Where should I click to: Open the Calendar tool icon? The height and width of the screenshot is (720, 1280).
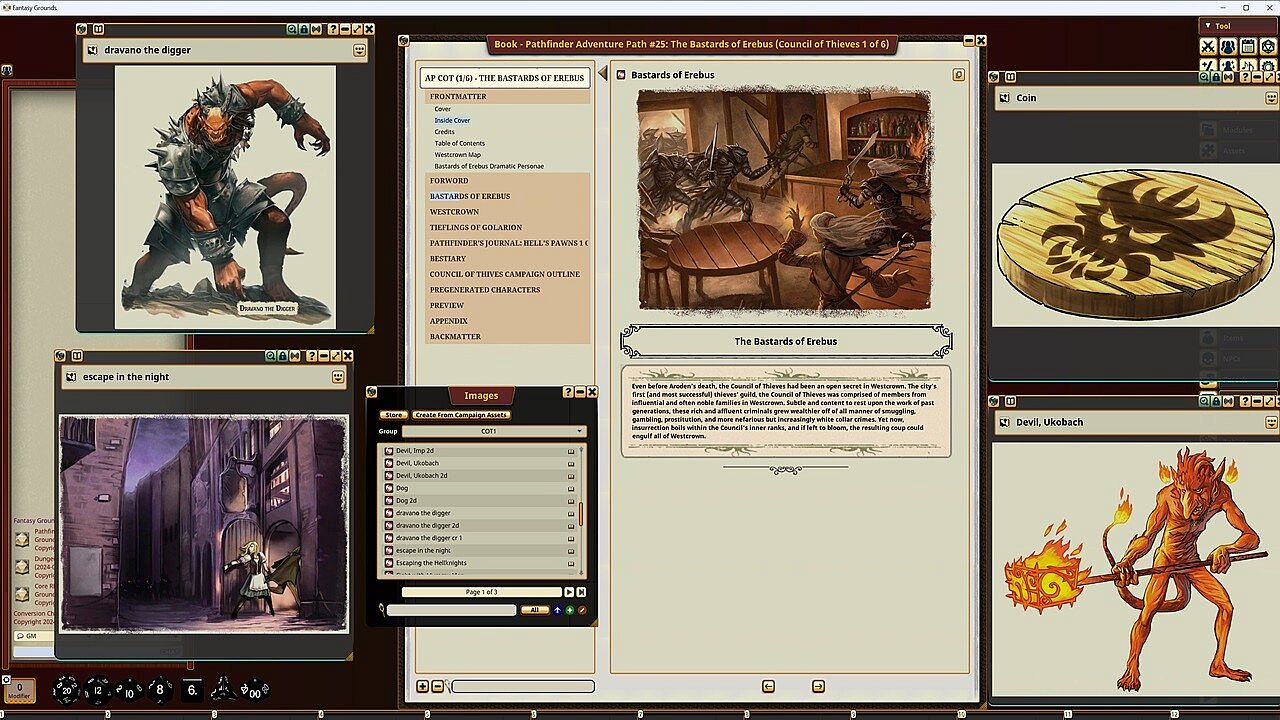[x=1248, y=46]
